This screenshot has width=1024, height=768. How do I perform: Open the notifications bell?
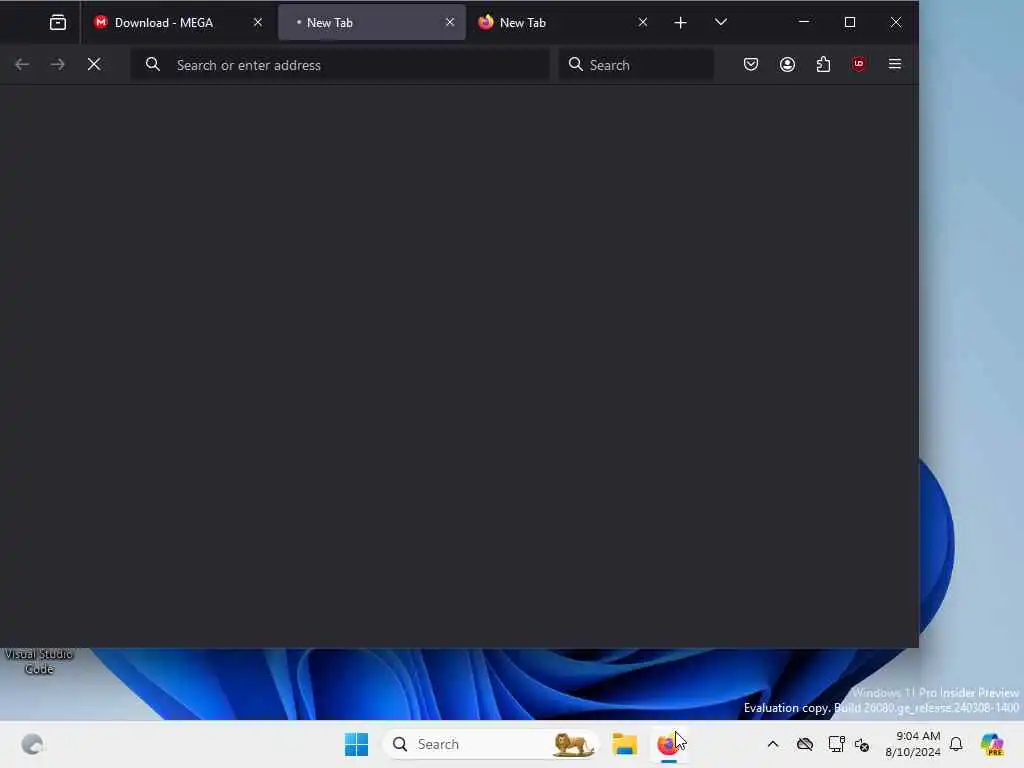click(x=956, y=744)
